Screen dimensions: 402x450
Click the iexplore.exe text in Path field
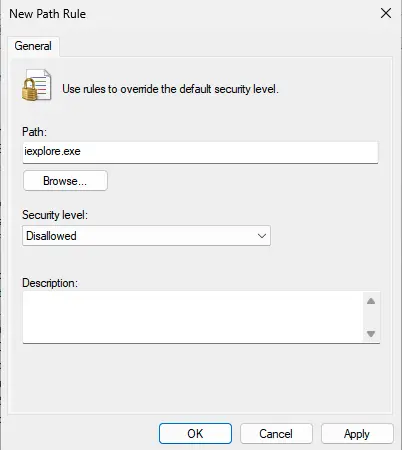tap(52, 151)
